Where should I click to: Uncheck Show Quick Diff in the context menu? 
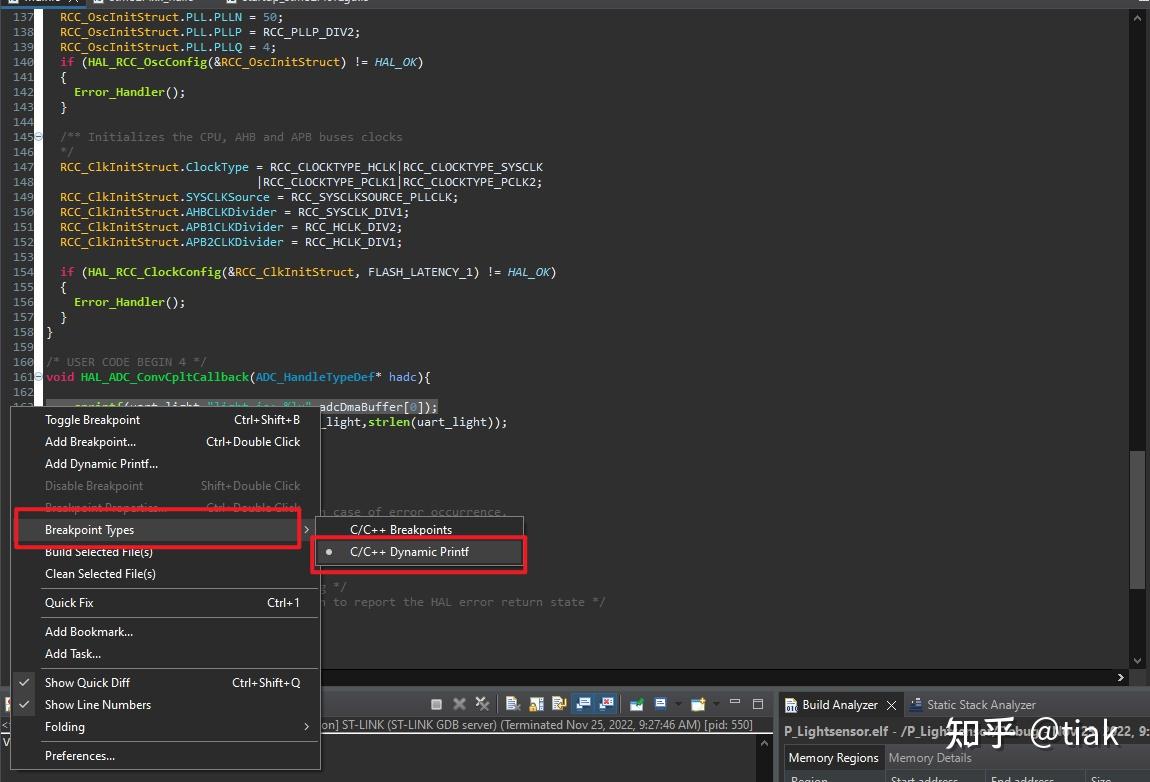pos(87,682)
